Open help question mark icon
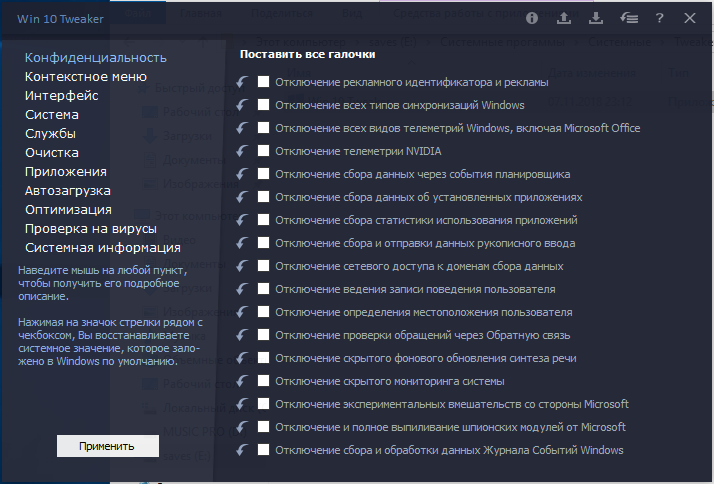The height and width of the screenshot is (484, 714). pos(659,18)
